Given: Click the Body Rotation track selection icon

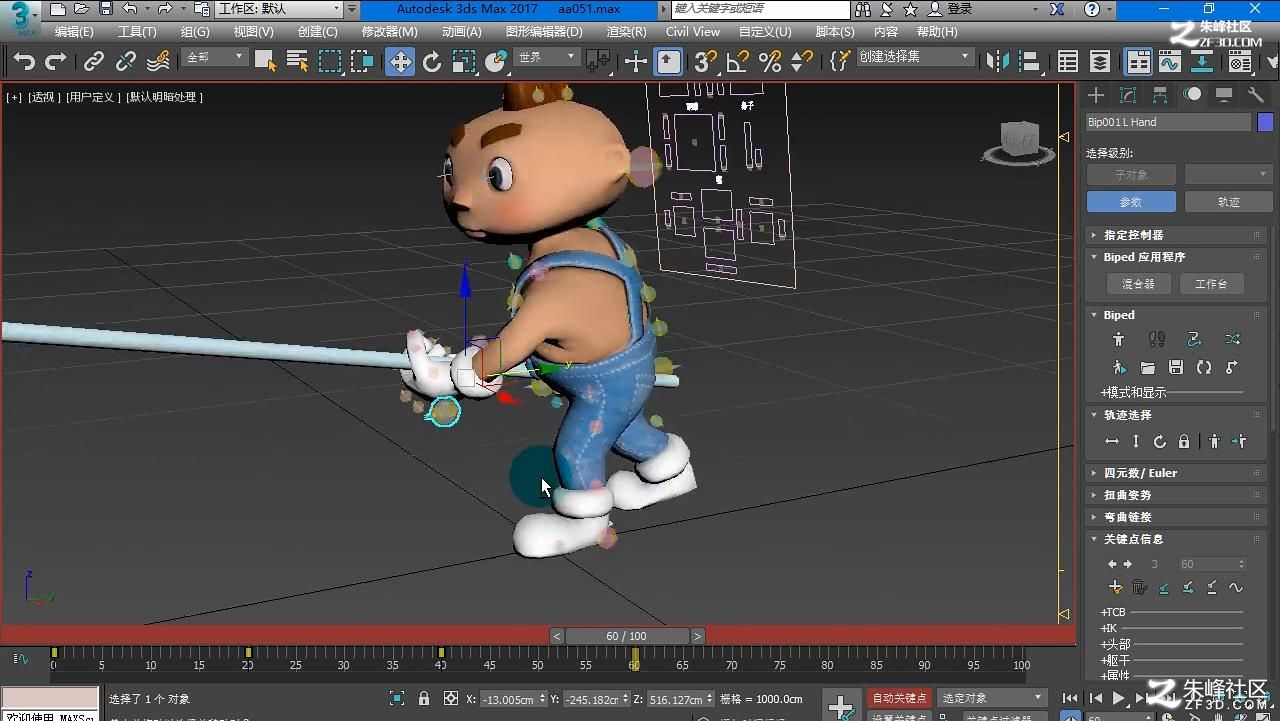Looking at the screenshot, I should (1160, 442).
